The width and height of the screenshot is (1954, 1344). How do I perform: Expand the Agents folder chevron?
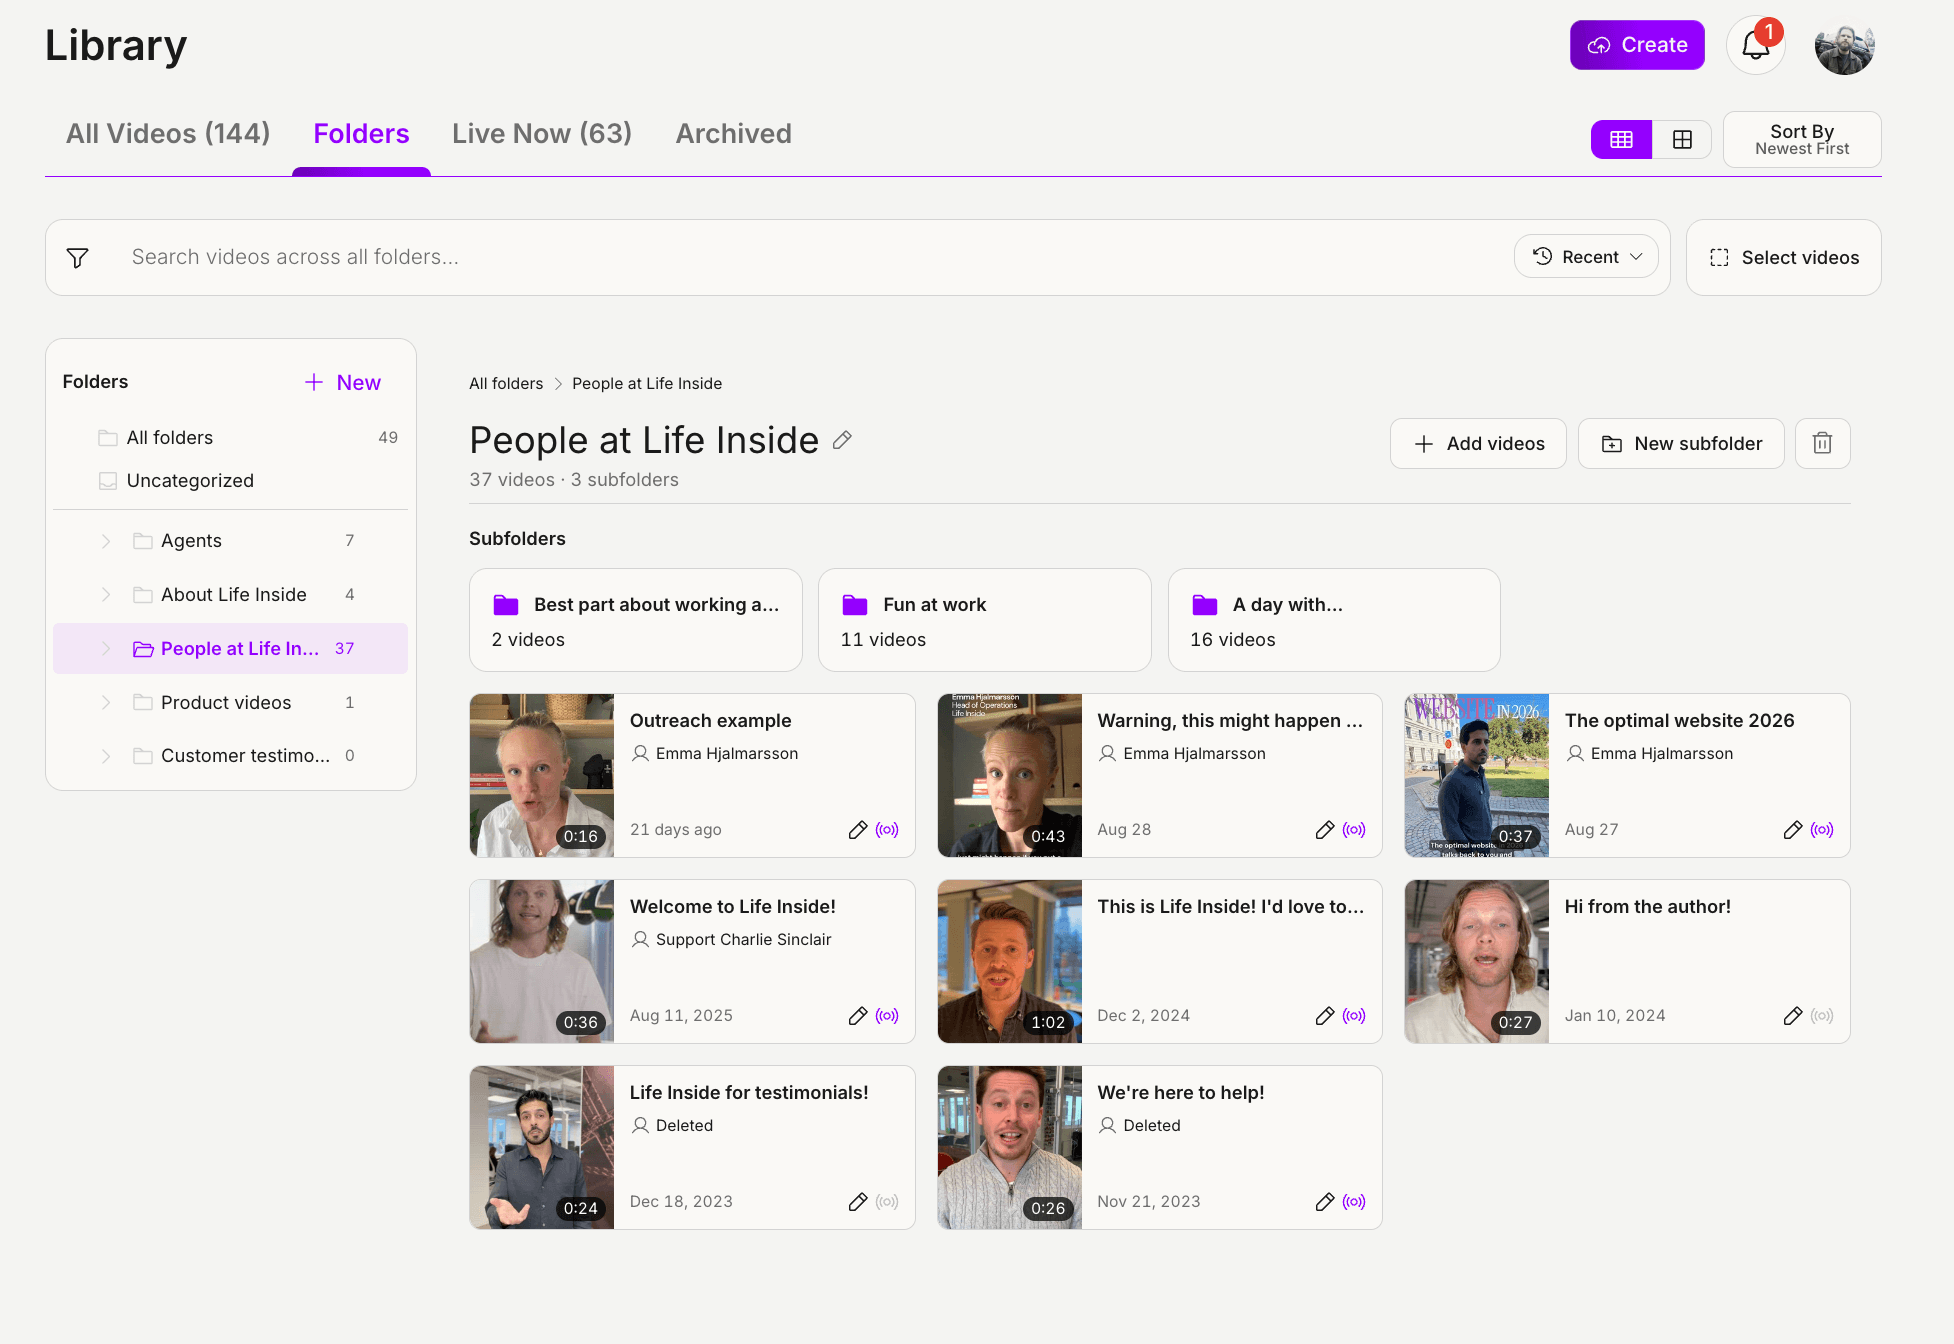pyautogui.click(x=106, y=541)
